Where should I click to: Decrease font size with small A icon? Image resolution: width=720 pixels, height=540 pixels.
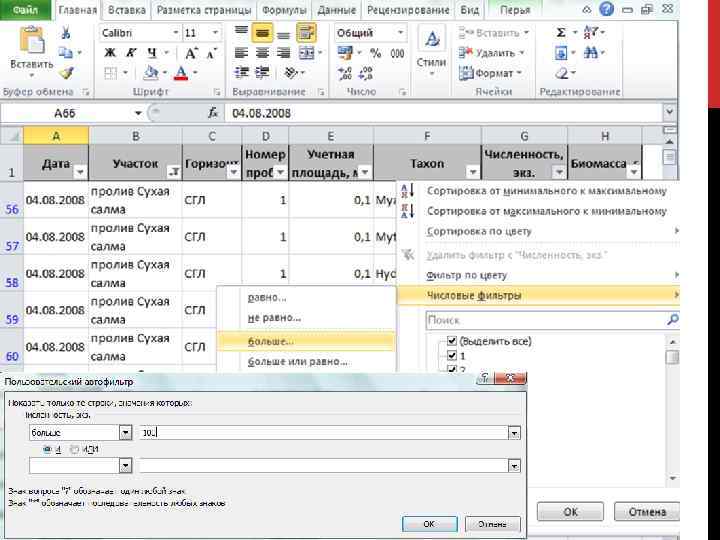tap(211, 54)
